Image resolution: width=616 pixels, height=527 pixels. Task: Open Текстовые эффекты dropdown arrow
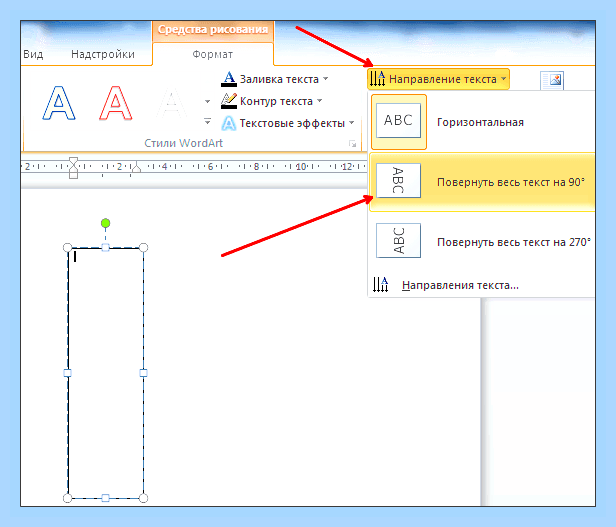(x=351, y=123)
